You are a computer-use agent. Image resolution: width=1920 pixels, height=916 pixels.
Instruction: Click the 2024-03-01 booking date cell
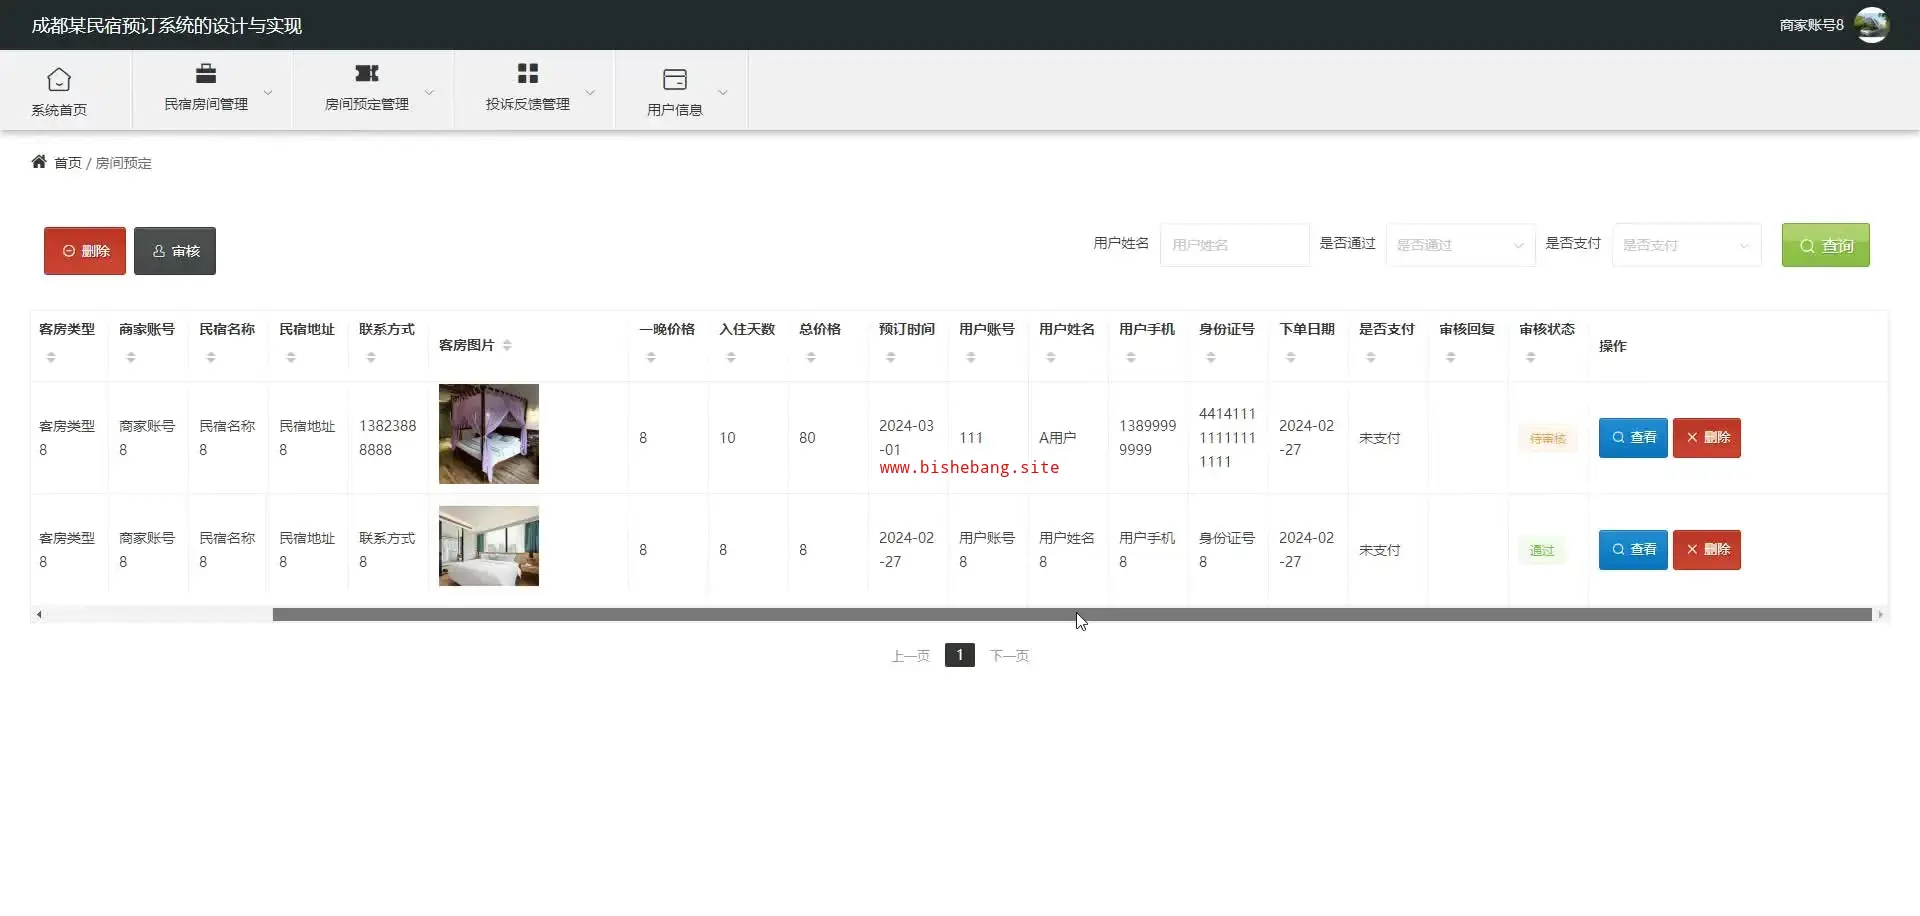coord(906,438)
